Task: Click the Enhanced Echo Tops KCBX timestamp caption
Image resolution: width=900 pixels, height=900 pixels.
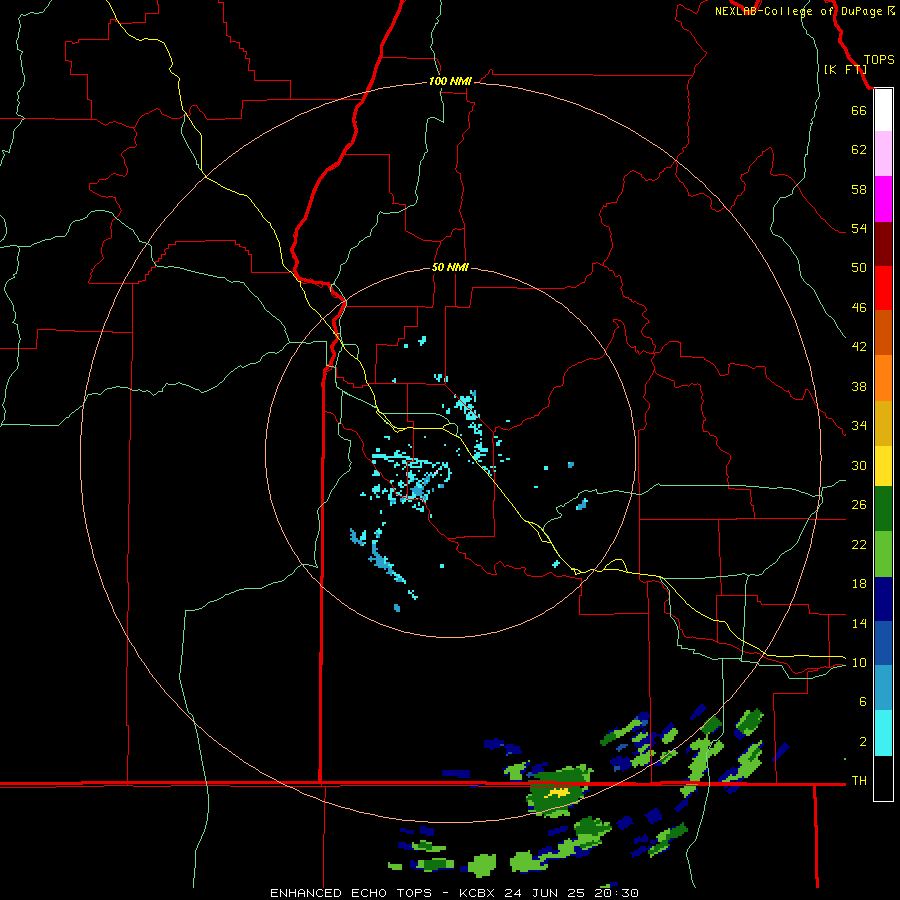Action: click(x=454, y=893)
